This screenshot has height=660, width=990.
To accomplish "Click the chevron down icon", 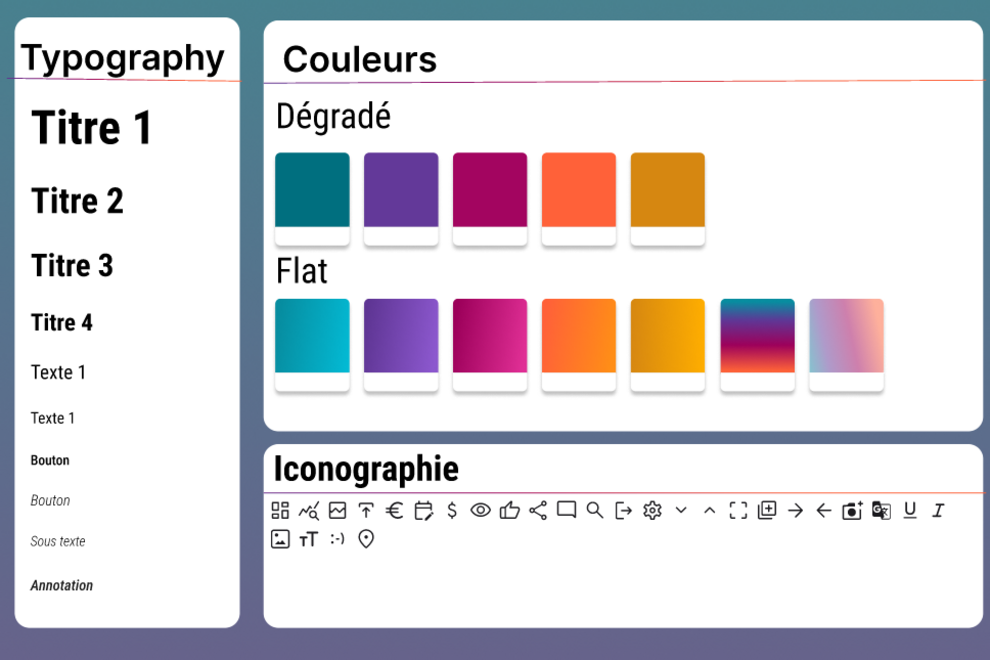I will (x=681, y=510).
